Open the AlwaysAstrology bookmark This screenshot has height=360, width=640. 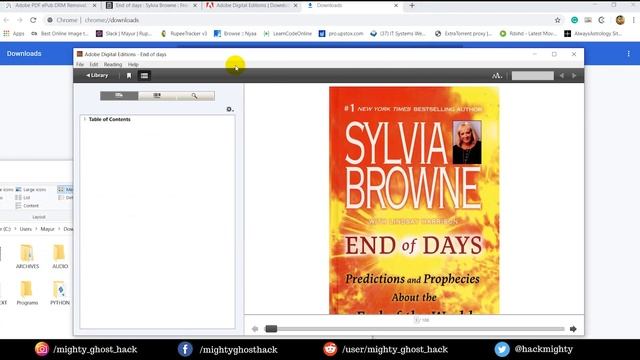(593, 33)
